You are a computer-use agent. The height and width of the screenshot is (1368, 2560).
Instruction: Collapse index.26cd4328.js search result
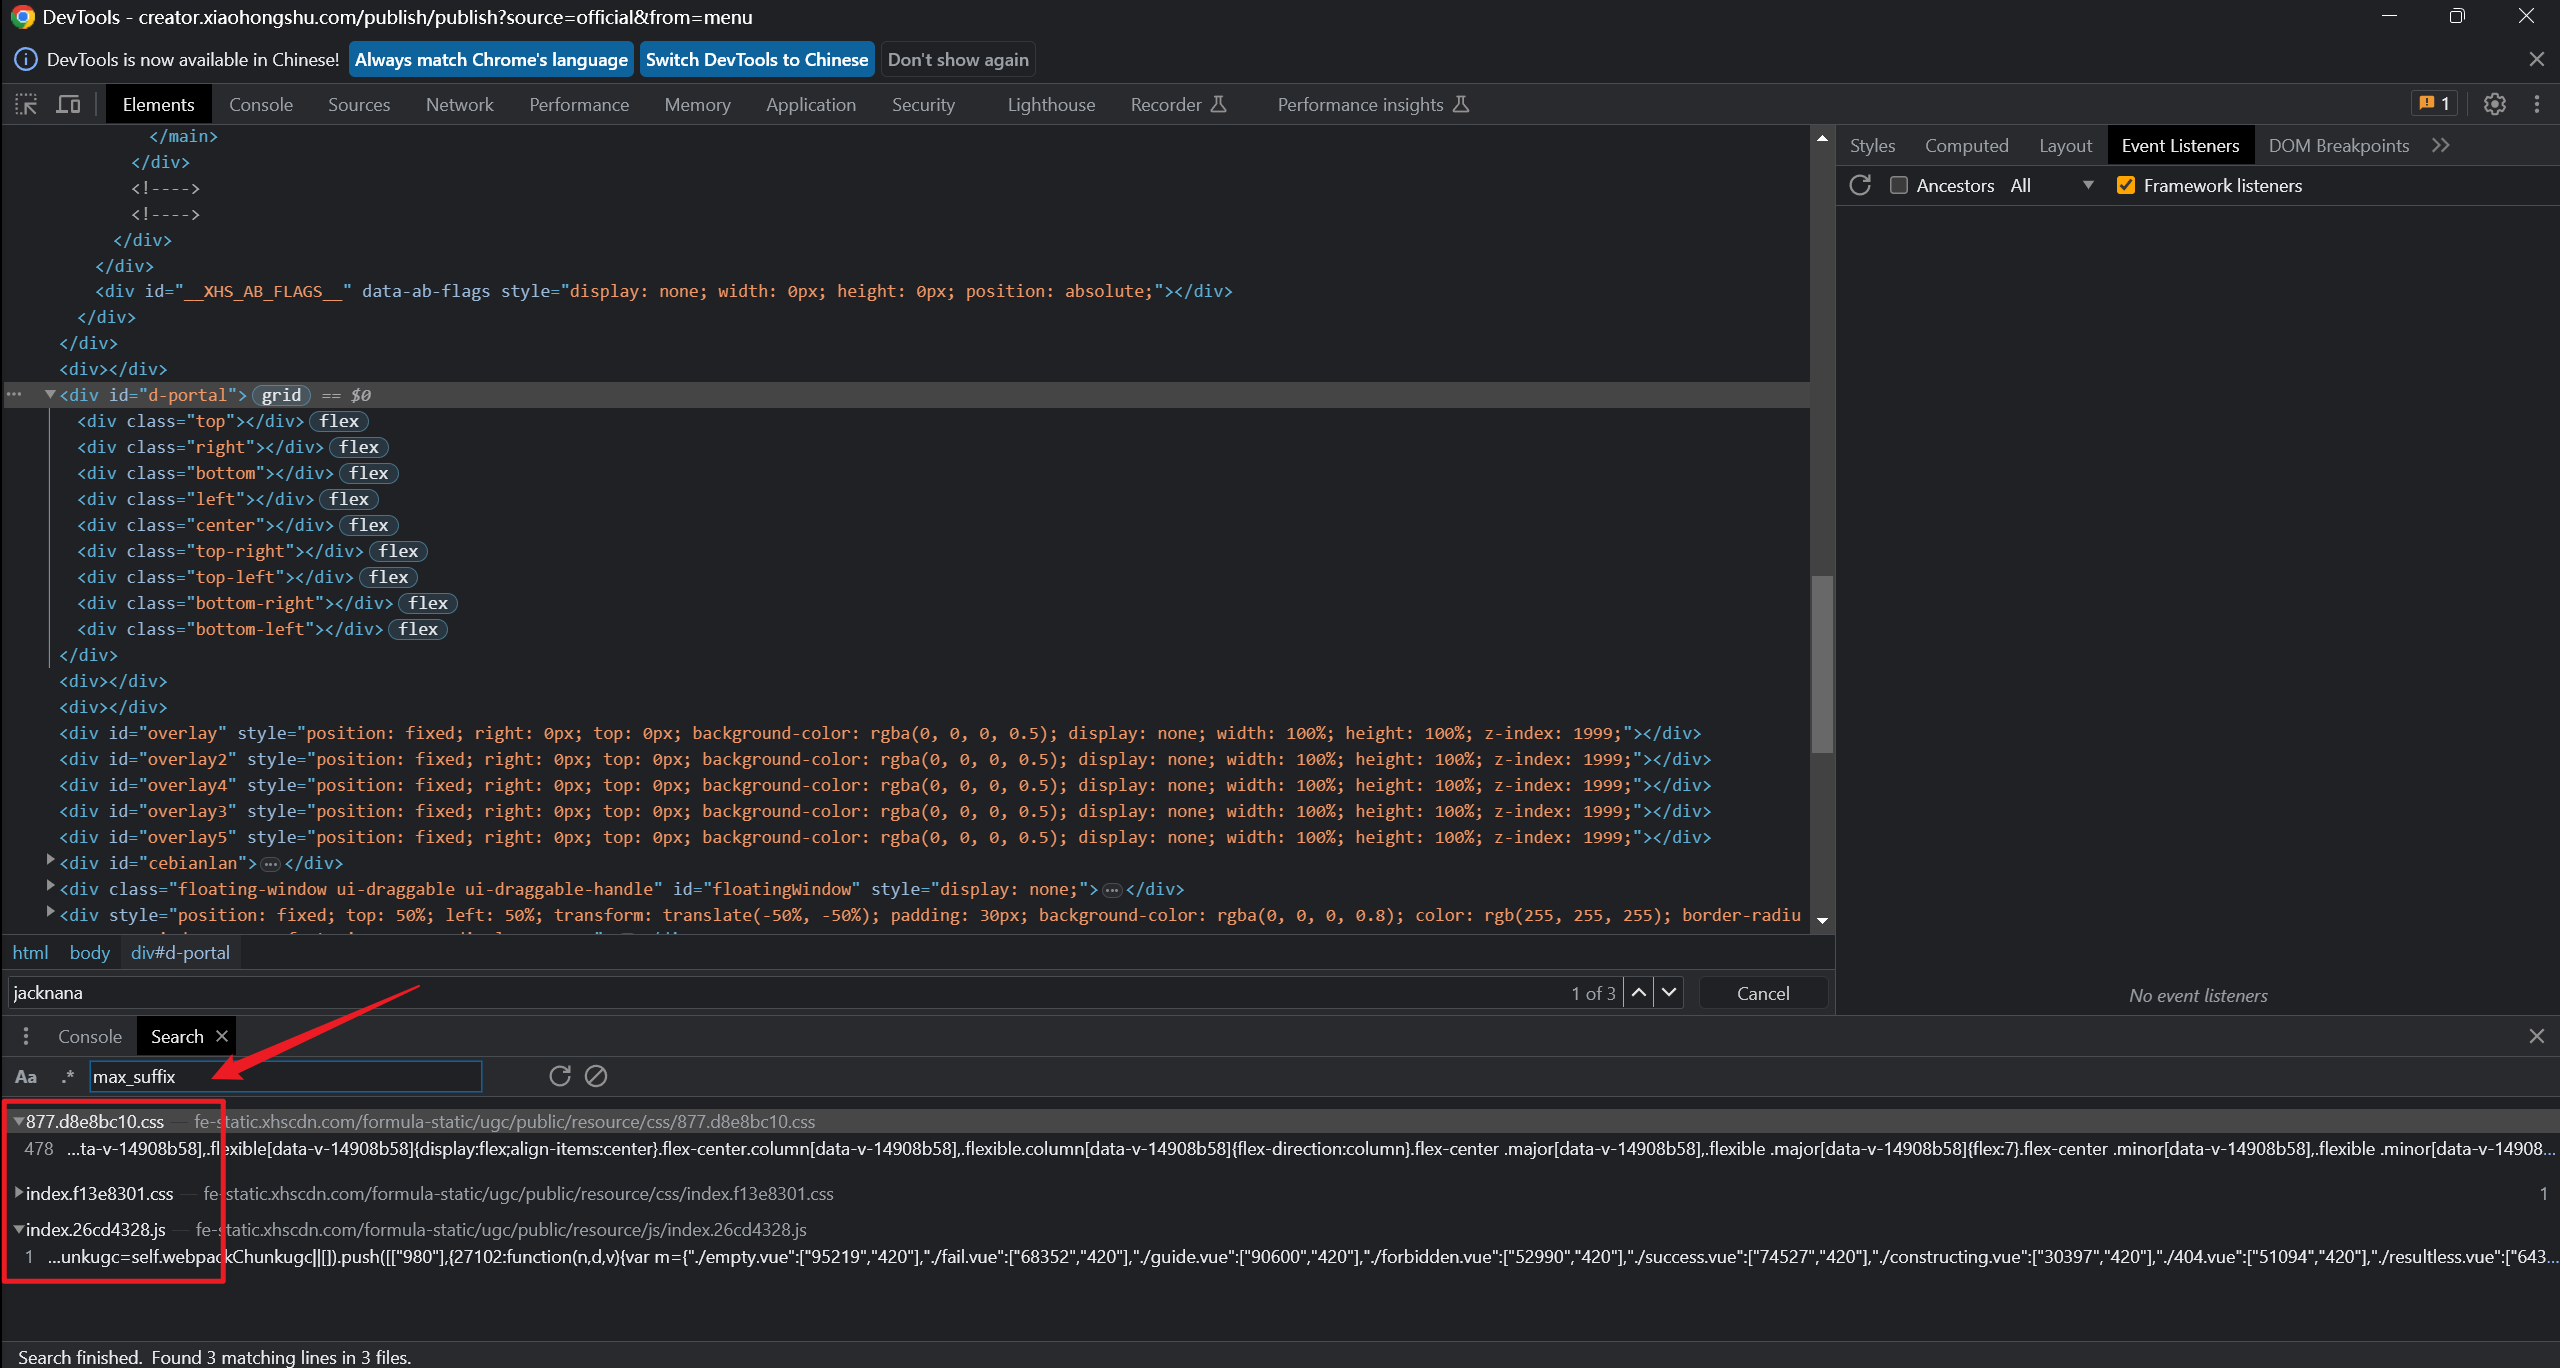point(18,1229)
